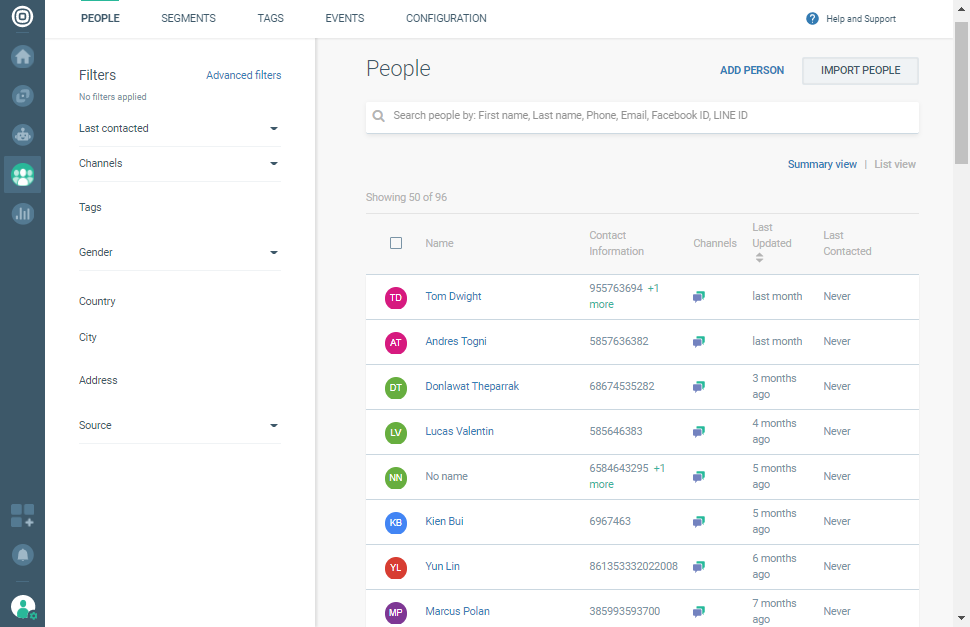970x627 pixels.
Task: Check the select-all checkbox in table header
Action: (x=396, y=243)
